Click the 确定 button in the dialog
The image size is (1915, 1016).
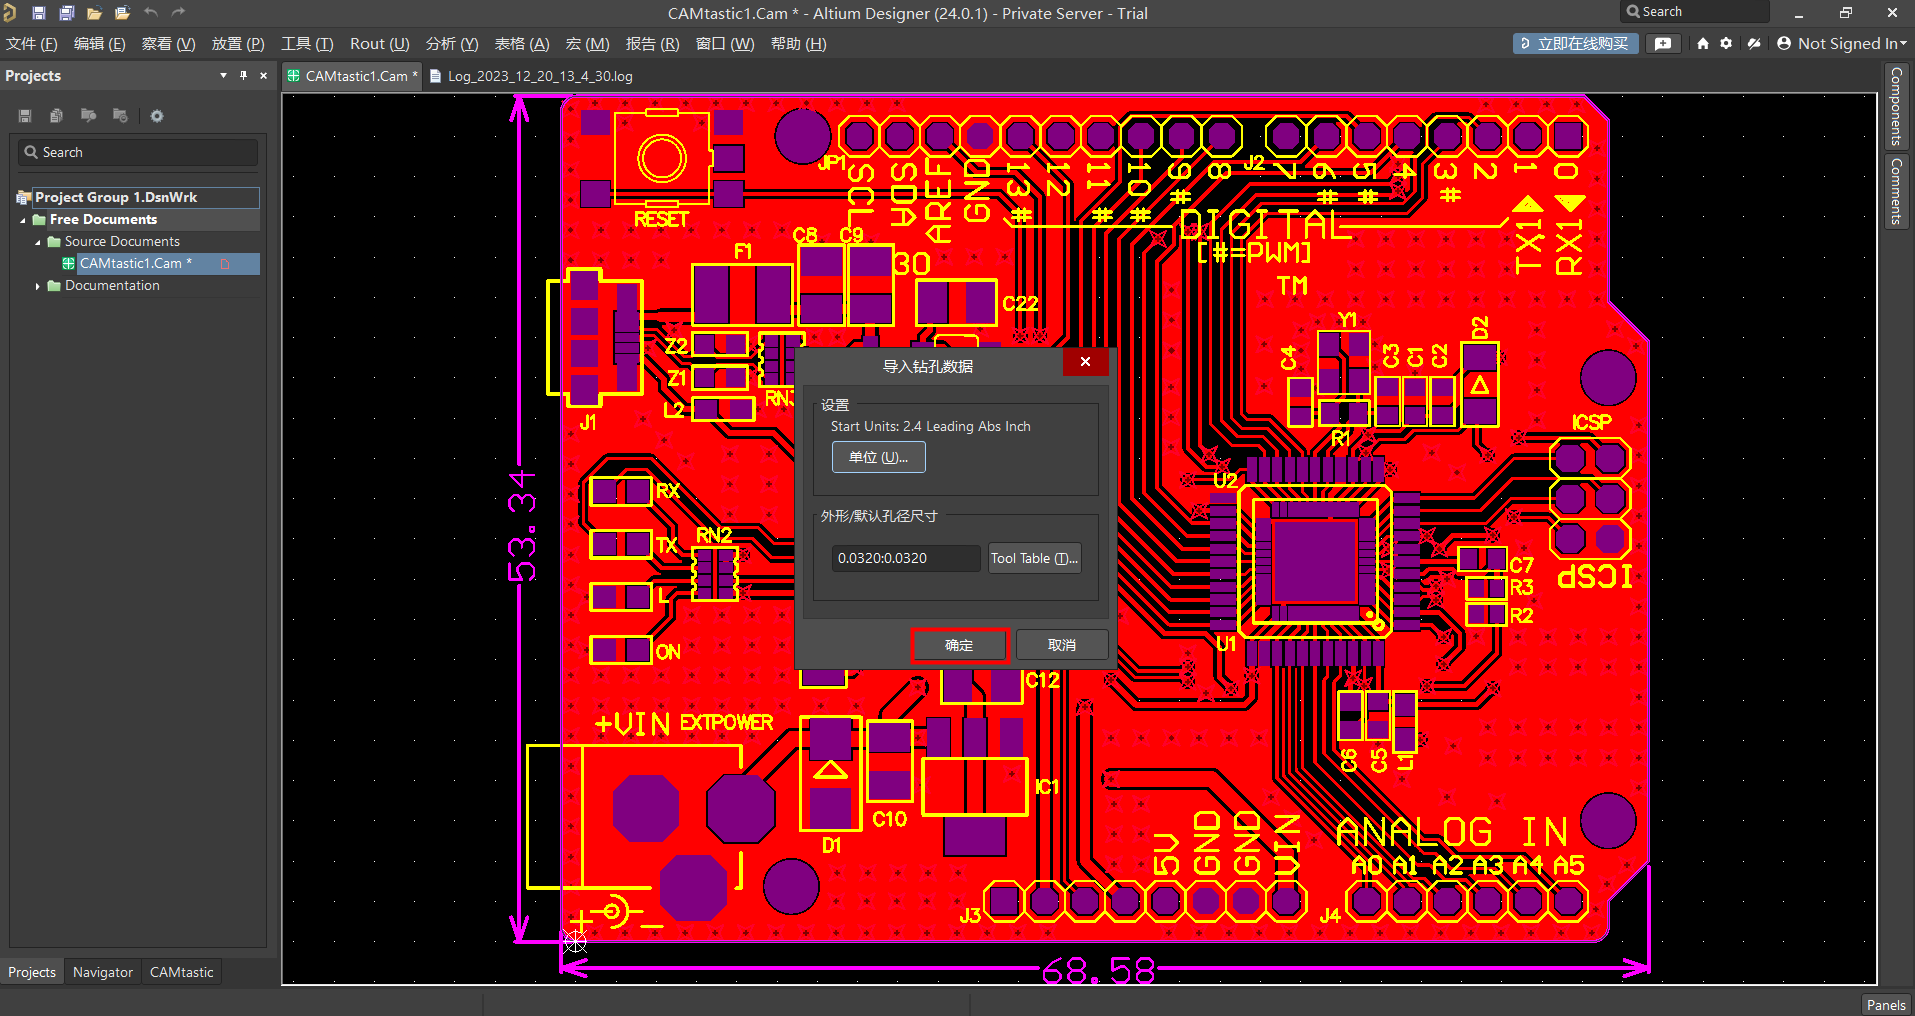[x=959, y=645]
